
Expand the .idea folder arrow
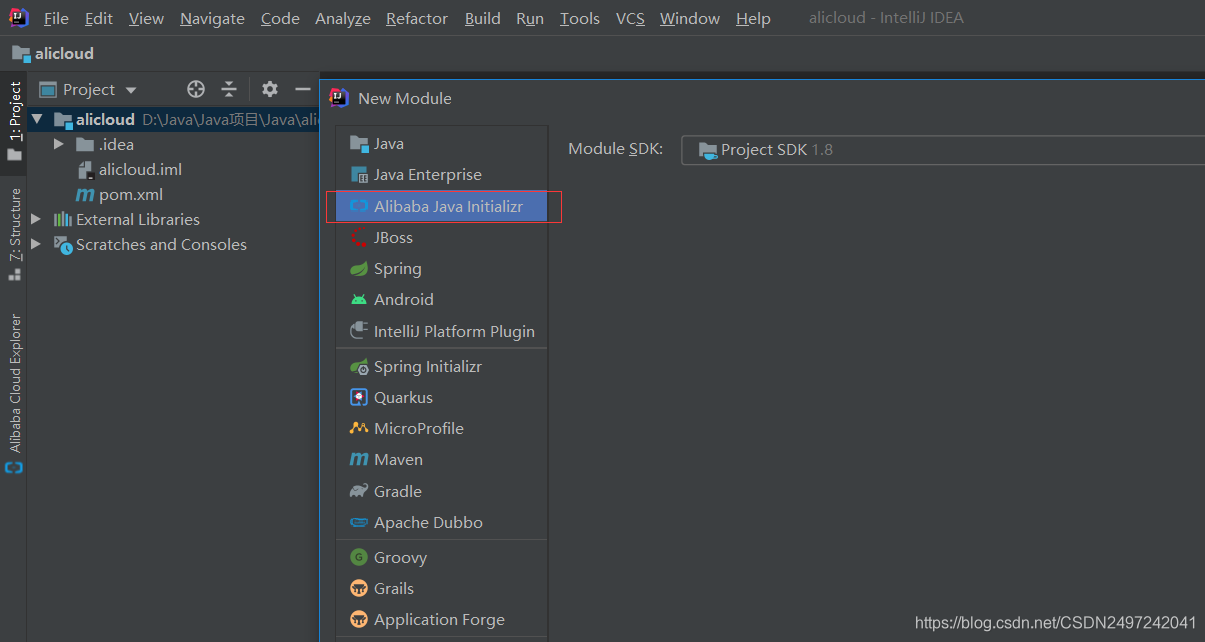click(60, 144)
